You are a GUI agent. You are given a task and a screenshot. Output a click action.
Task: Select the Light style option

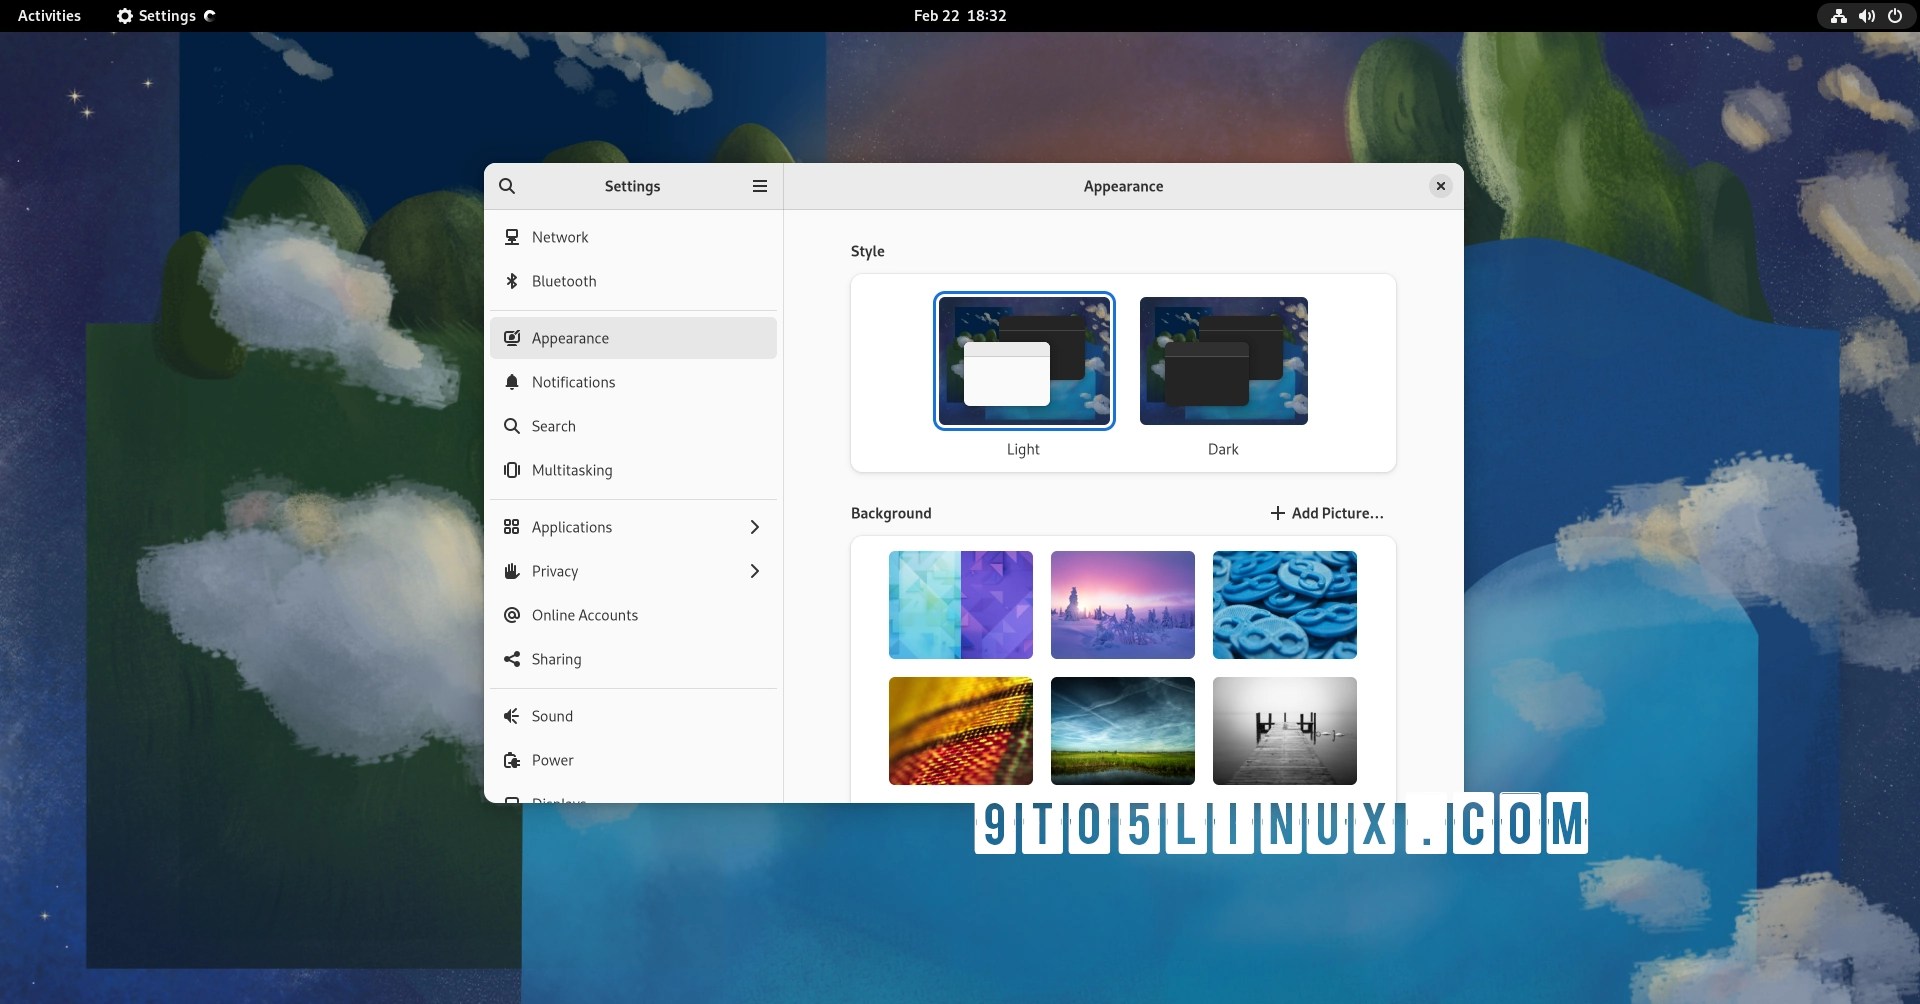click(1024, 361)
